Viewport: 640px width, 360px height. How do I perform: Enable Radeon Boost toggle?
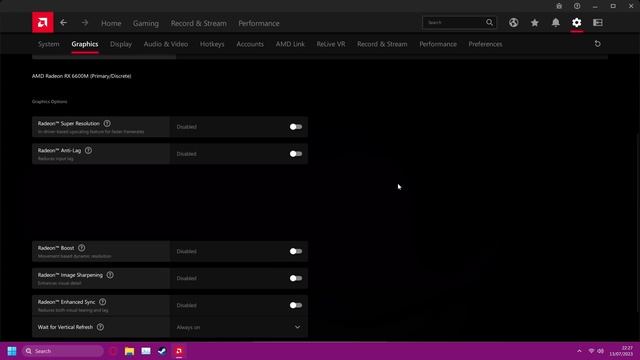[296, 251]
